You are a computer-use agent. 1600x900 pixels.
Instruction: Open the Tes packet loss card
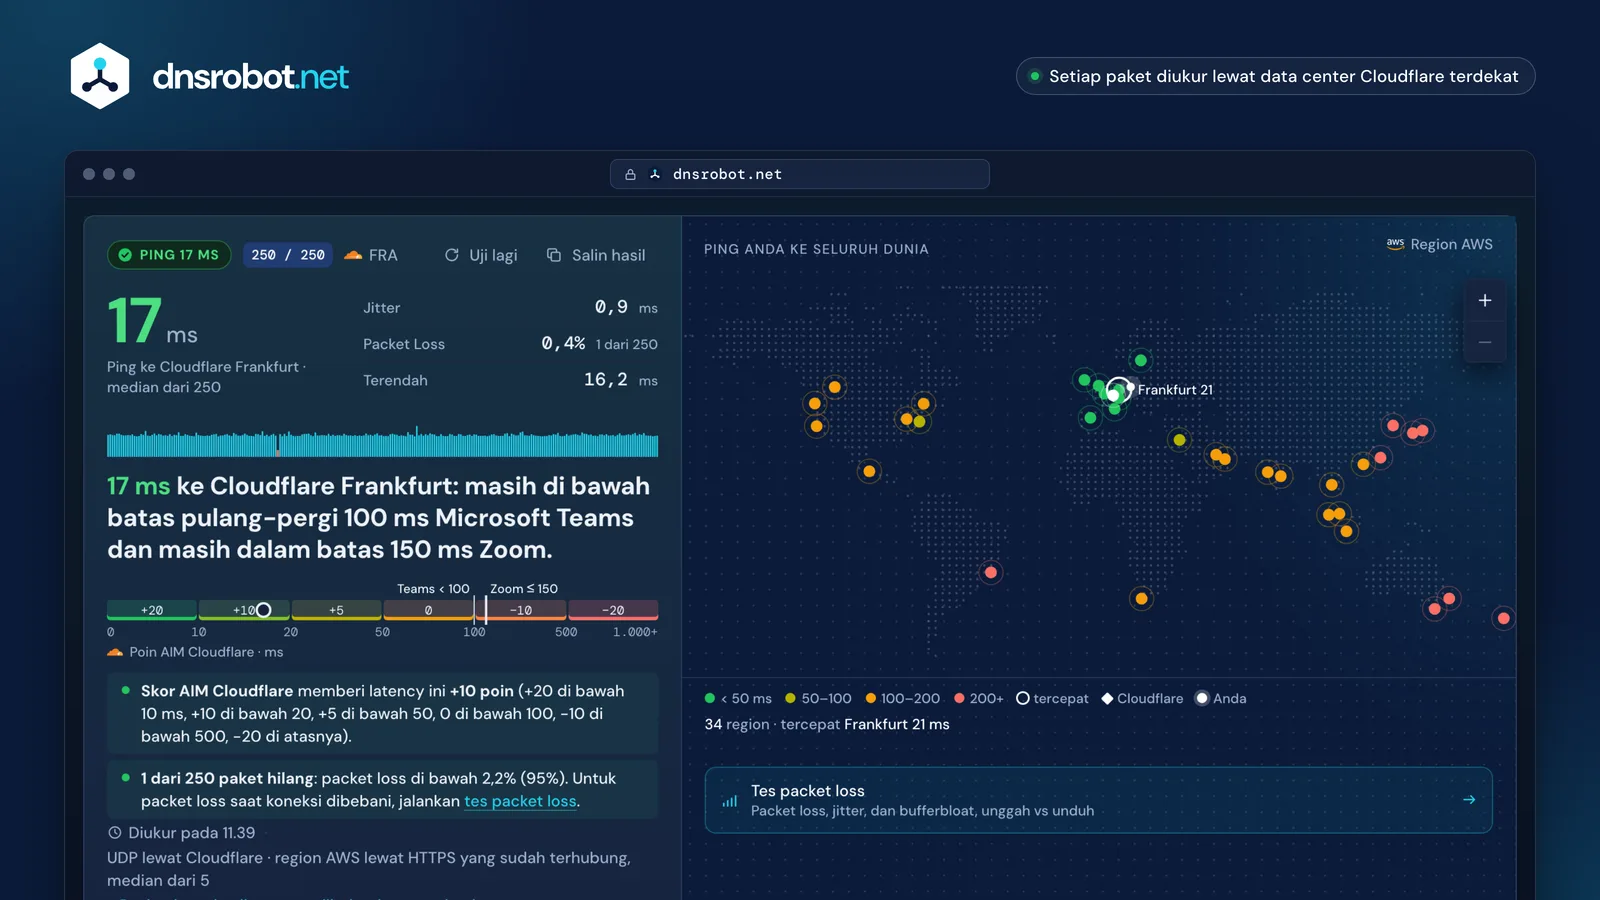[x=1098, y=800]
